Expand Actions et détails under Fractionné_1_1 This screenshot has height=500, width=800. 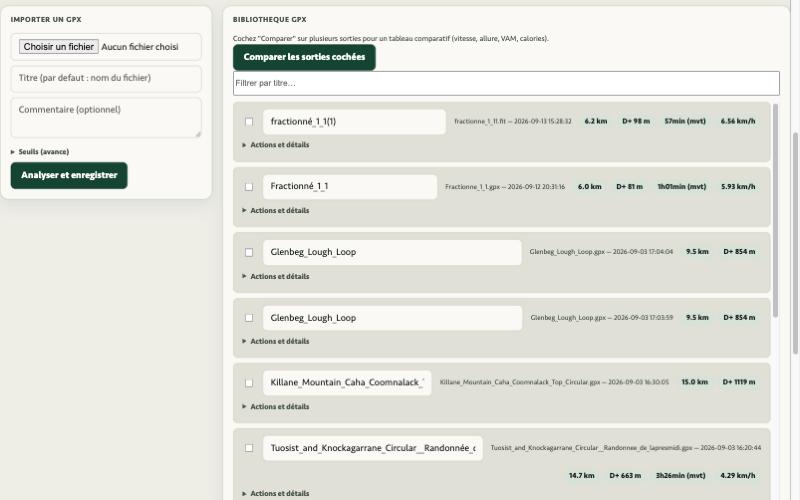[x=276, y=210]
